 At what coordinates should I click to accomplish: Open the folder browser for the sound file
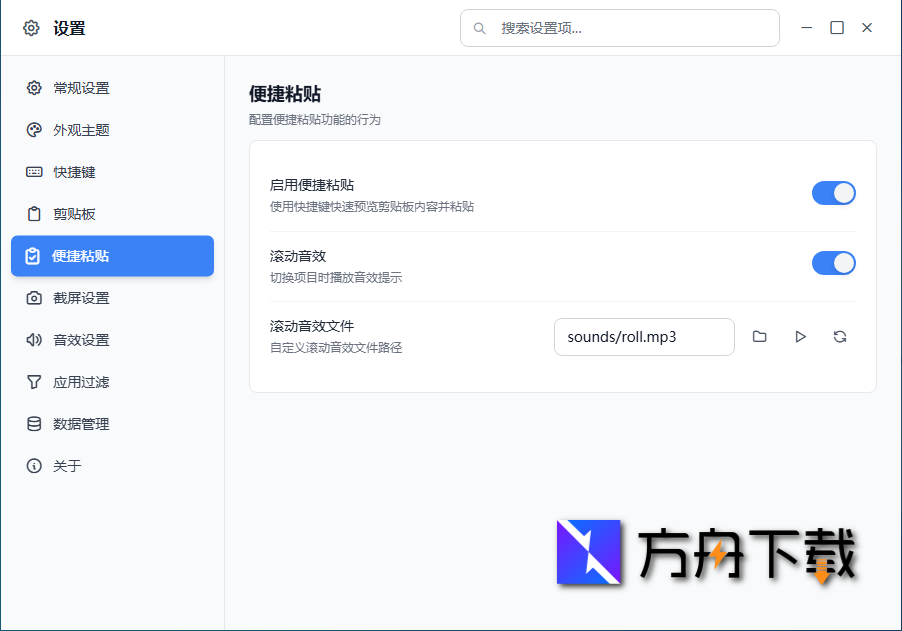(x=759, y=337)
